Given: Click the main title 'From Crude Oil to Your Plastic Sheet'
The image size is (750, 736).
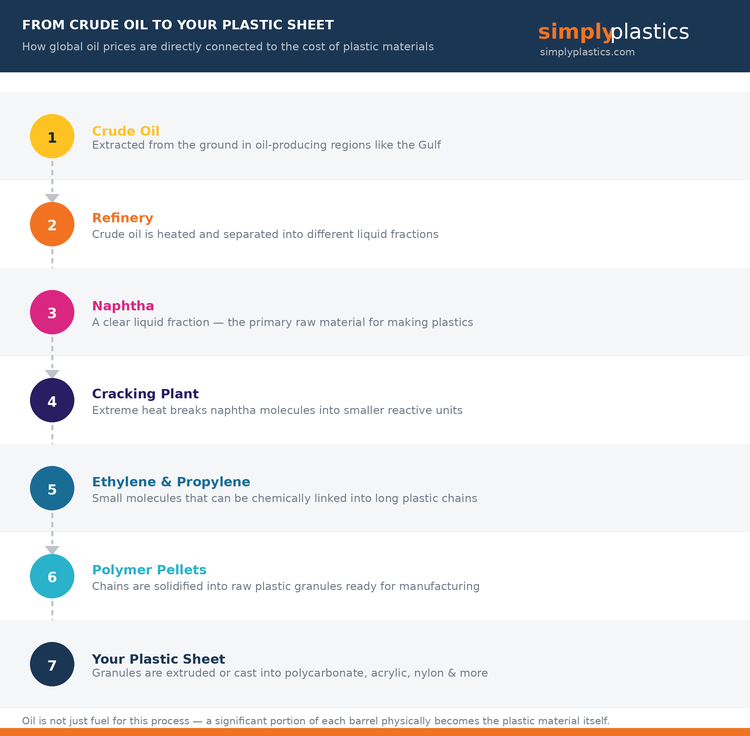Looking at the screenshot, I should coord(178,25).
